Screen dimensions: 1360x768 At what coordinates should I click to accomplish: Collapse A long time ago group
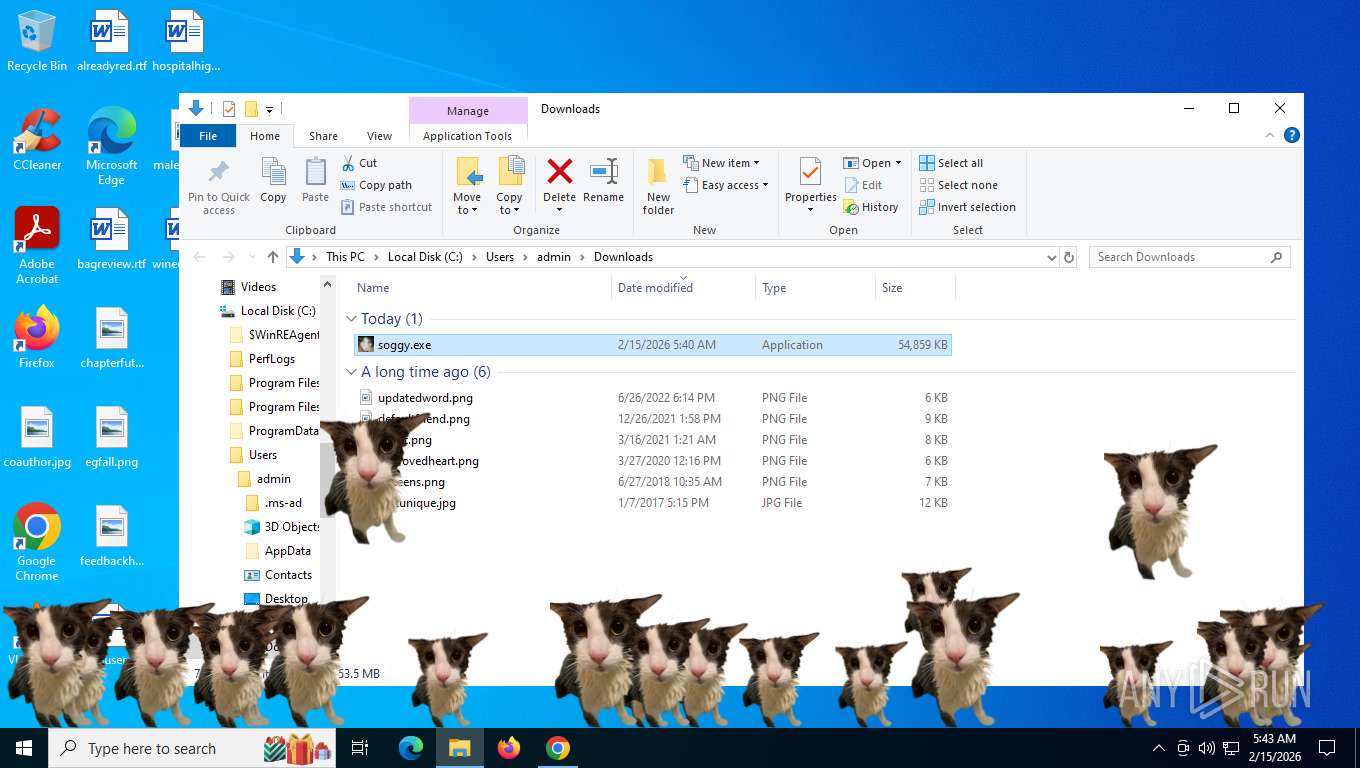click(351, 372)
